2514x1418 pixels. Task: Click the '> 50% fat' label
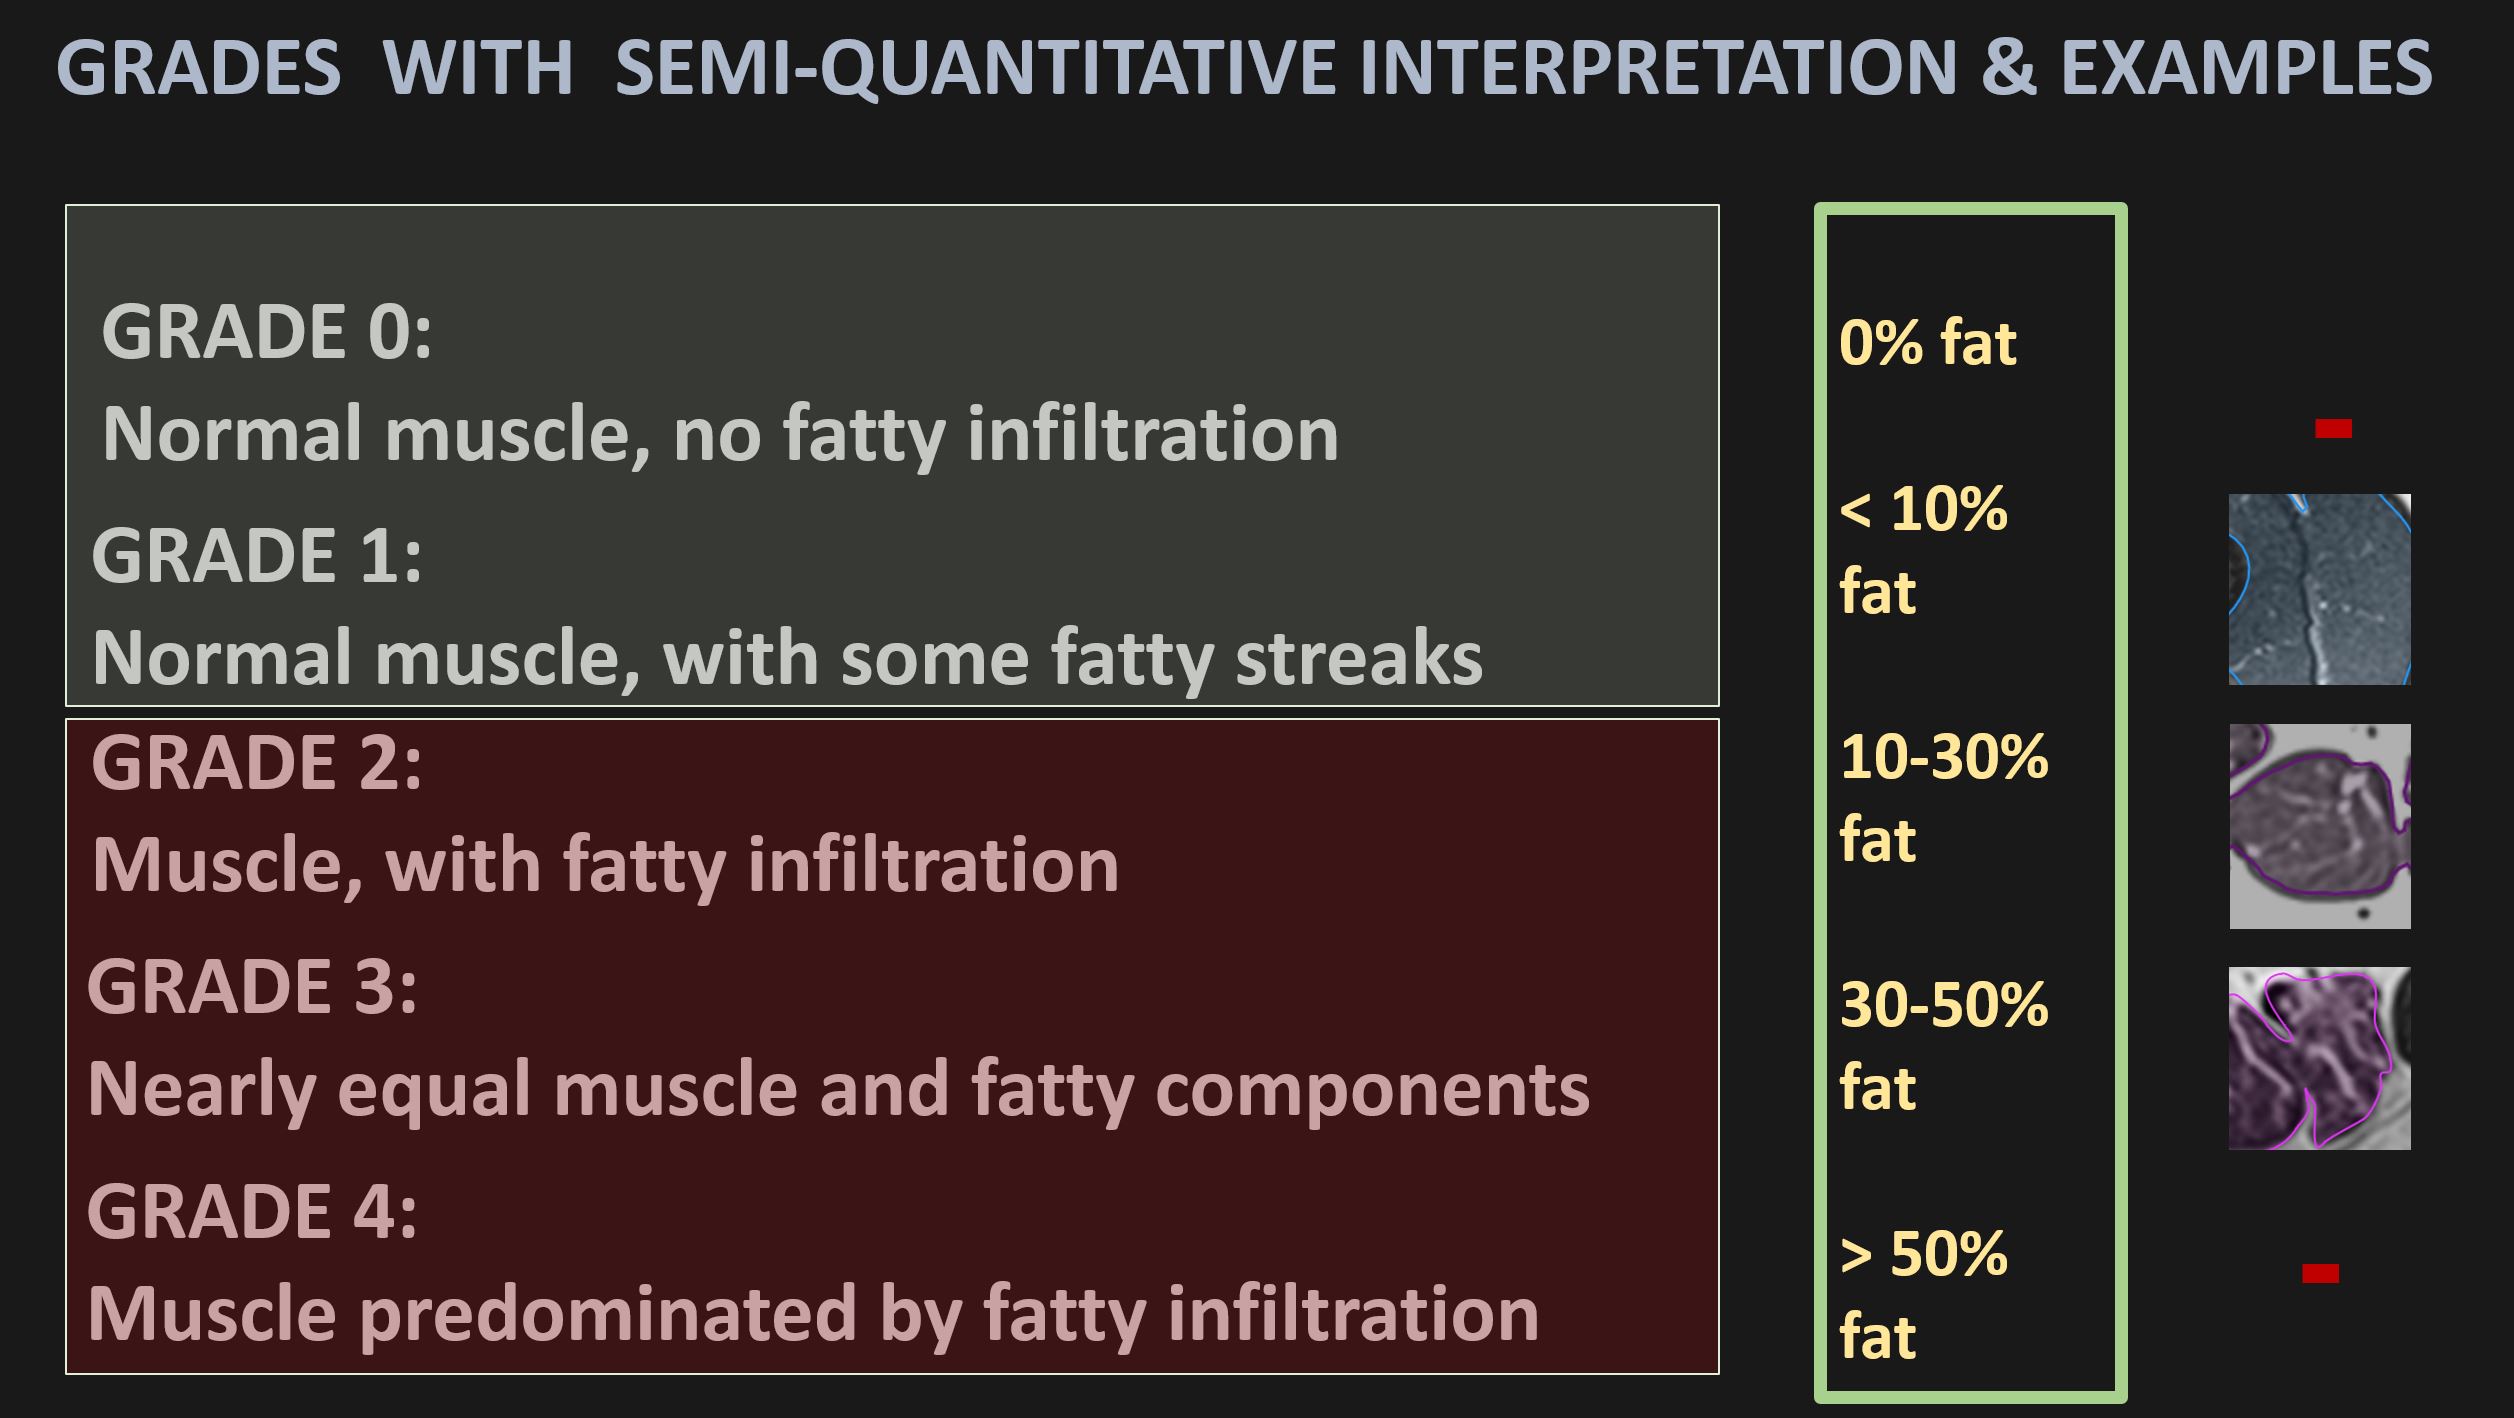point(1922,1293)
